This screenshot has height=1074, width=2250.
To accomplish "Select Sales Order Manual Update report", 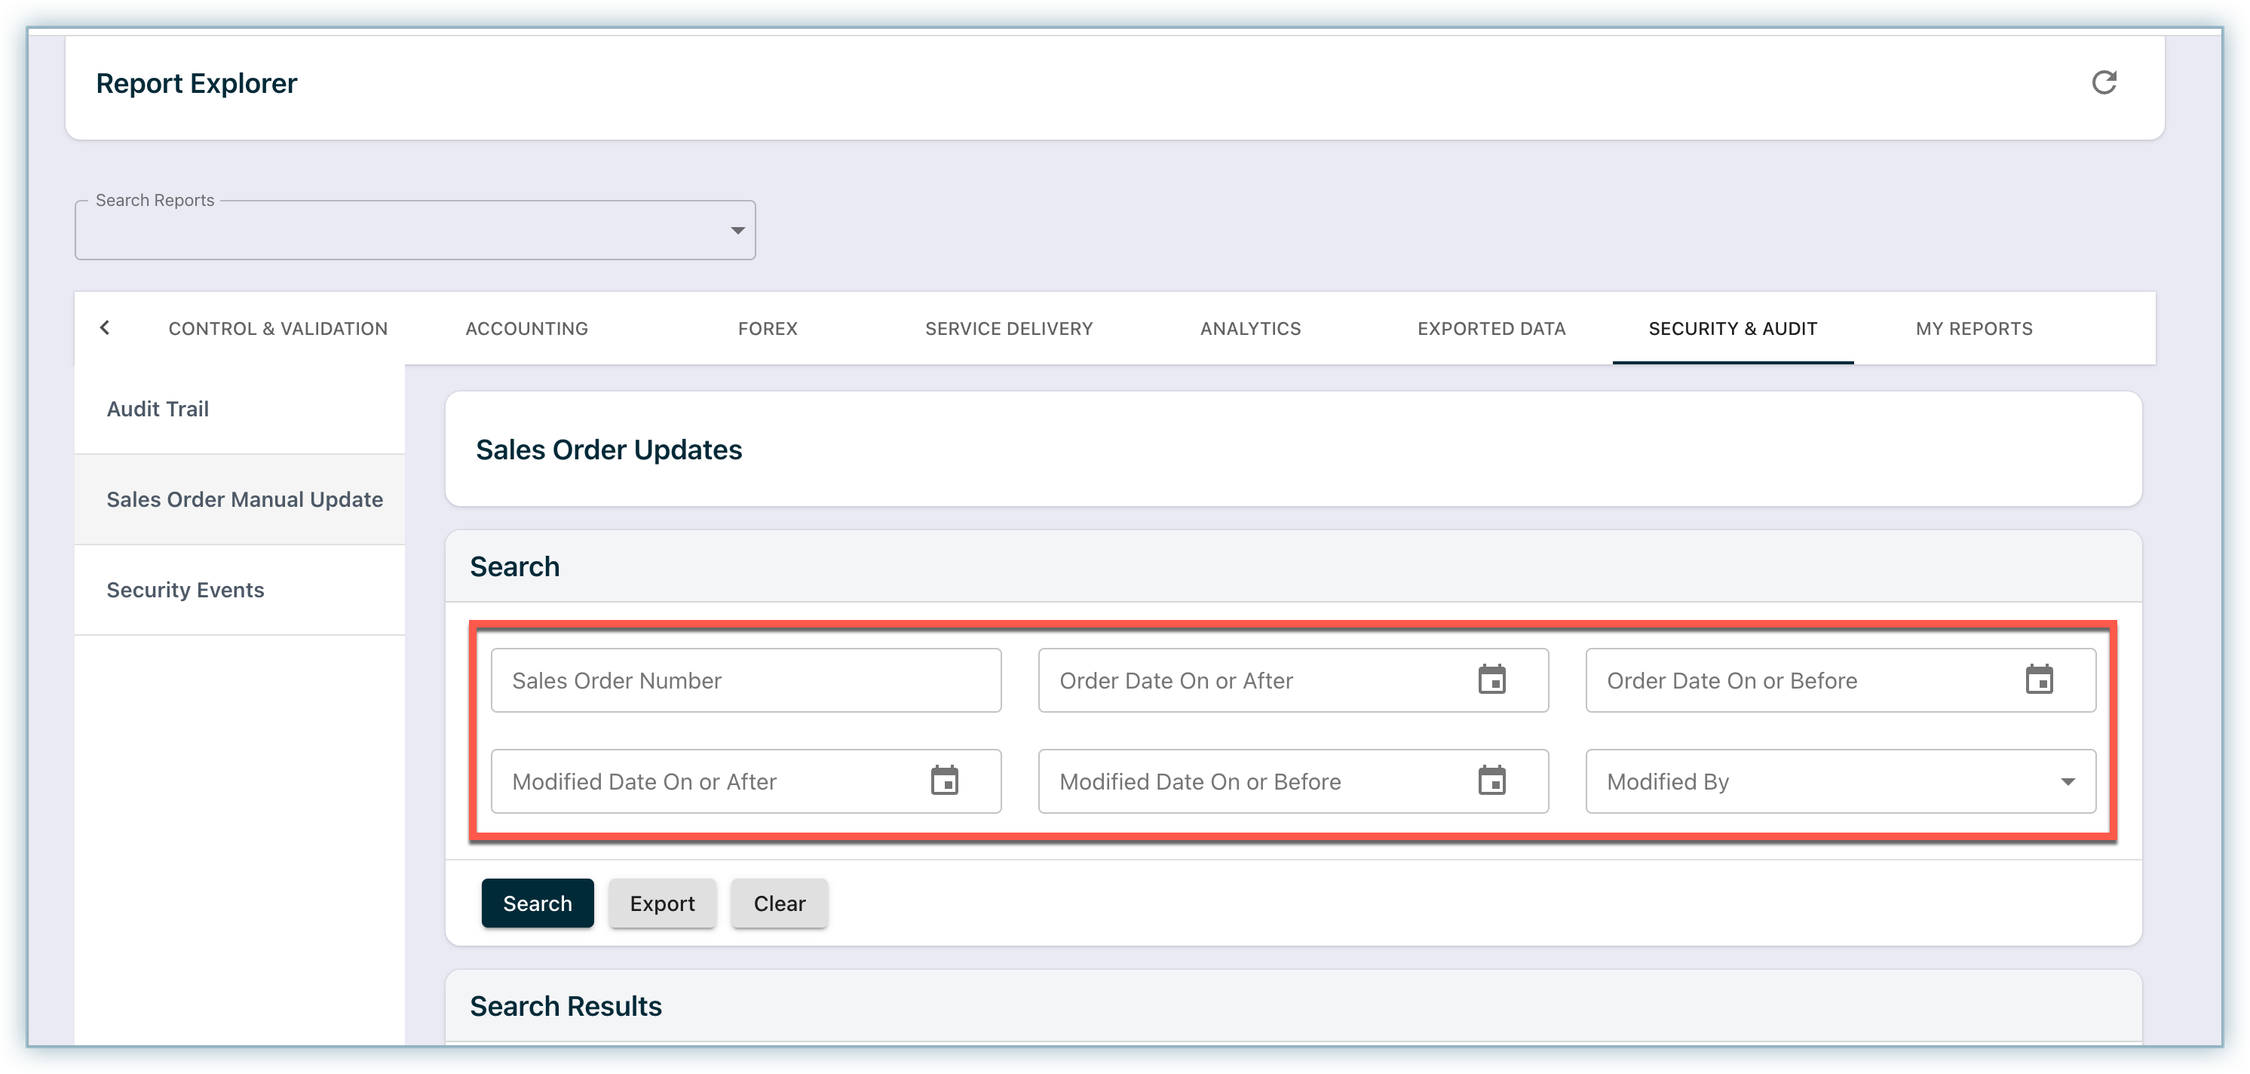I will [x=244, y=500].
